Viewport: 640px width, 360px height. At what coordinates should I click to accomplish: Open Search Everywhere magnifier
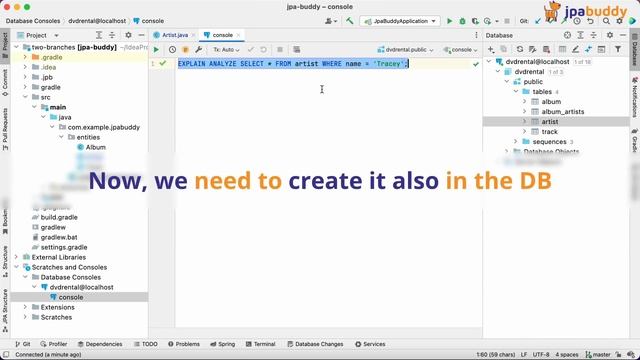(606, 21)
